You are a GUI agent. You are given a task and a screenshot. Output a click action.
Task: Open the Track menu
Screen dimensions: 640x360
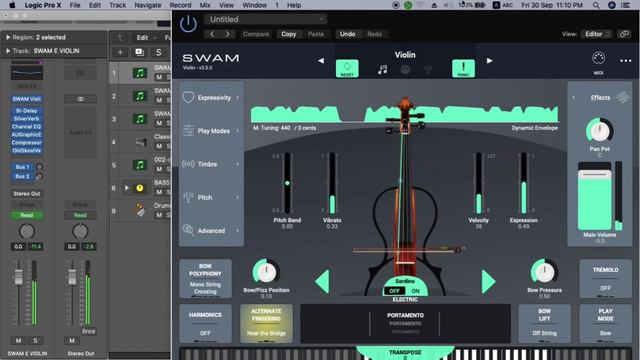[x=118, y=5]
